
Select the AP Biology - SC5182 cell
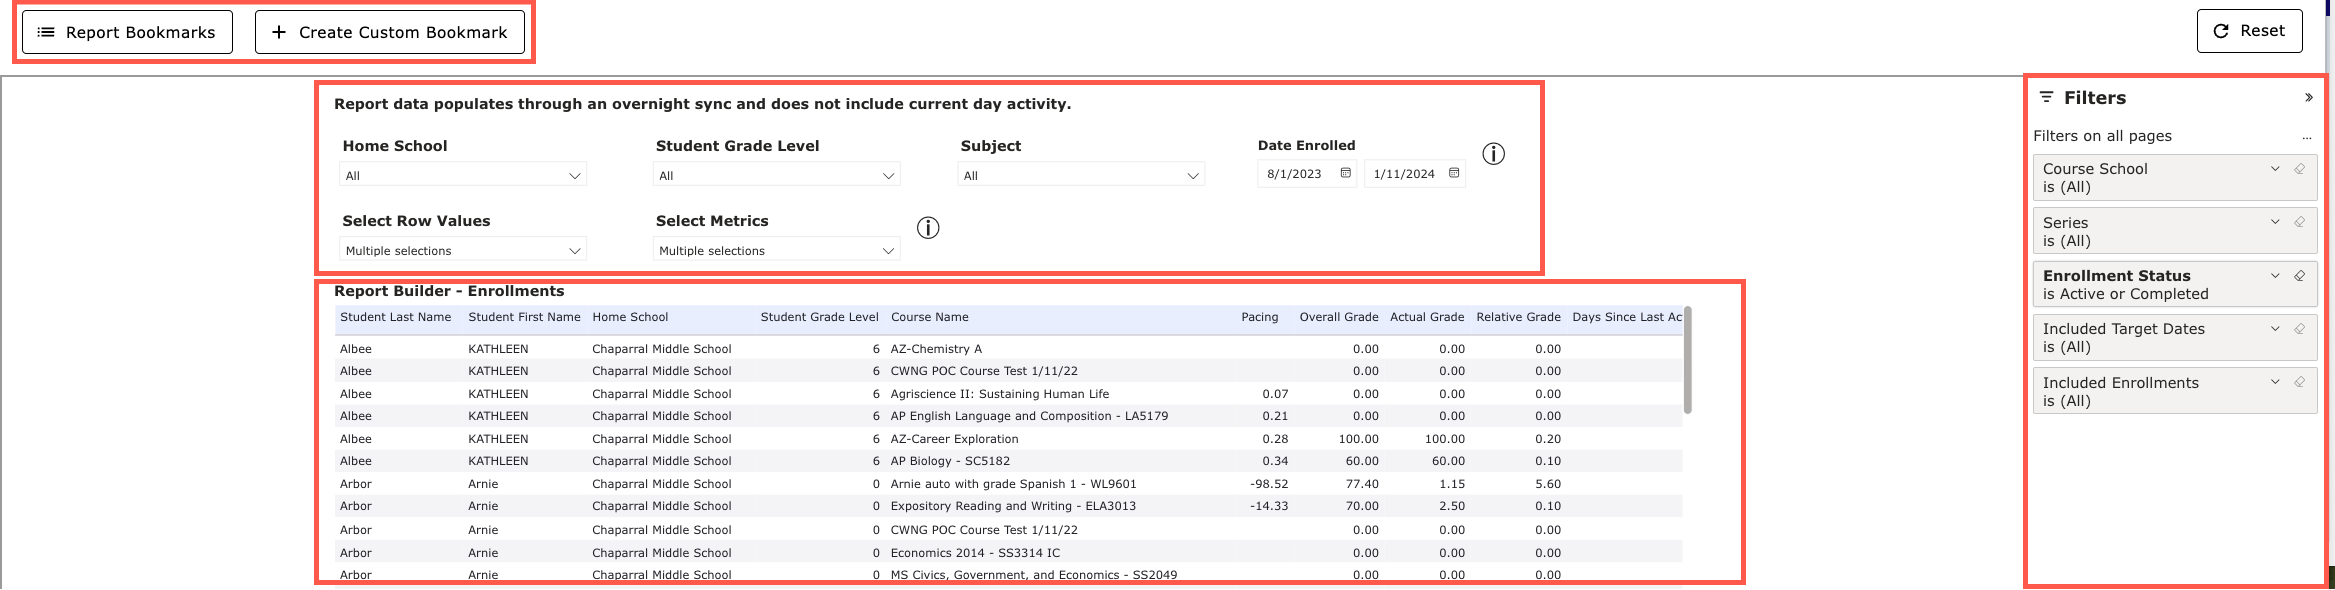(950, 461)
